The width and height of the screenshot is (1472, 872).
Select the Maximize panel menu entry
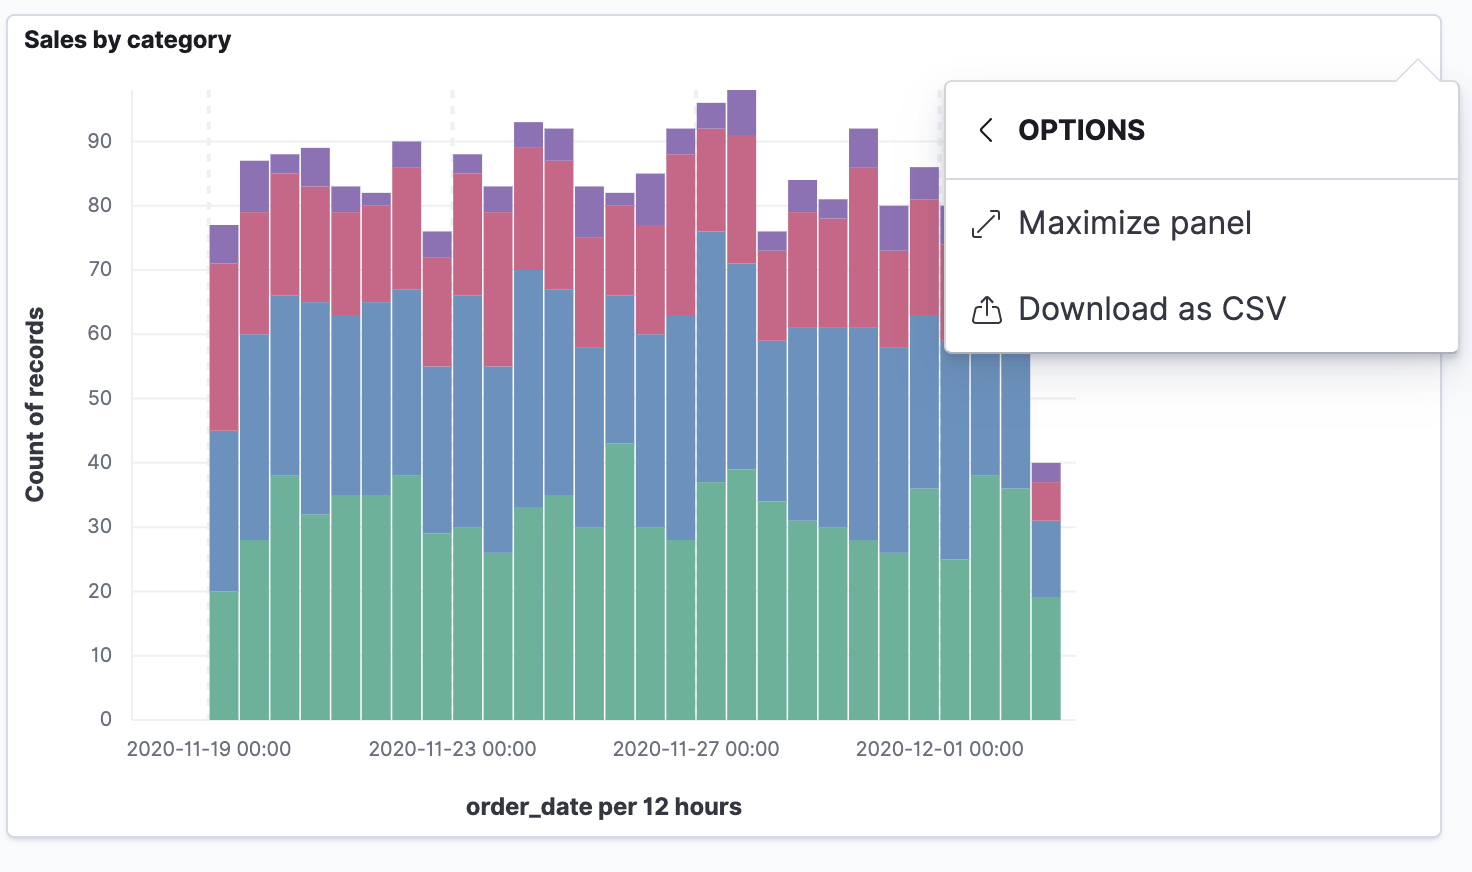point(1134,223)
